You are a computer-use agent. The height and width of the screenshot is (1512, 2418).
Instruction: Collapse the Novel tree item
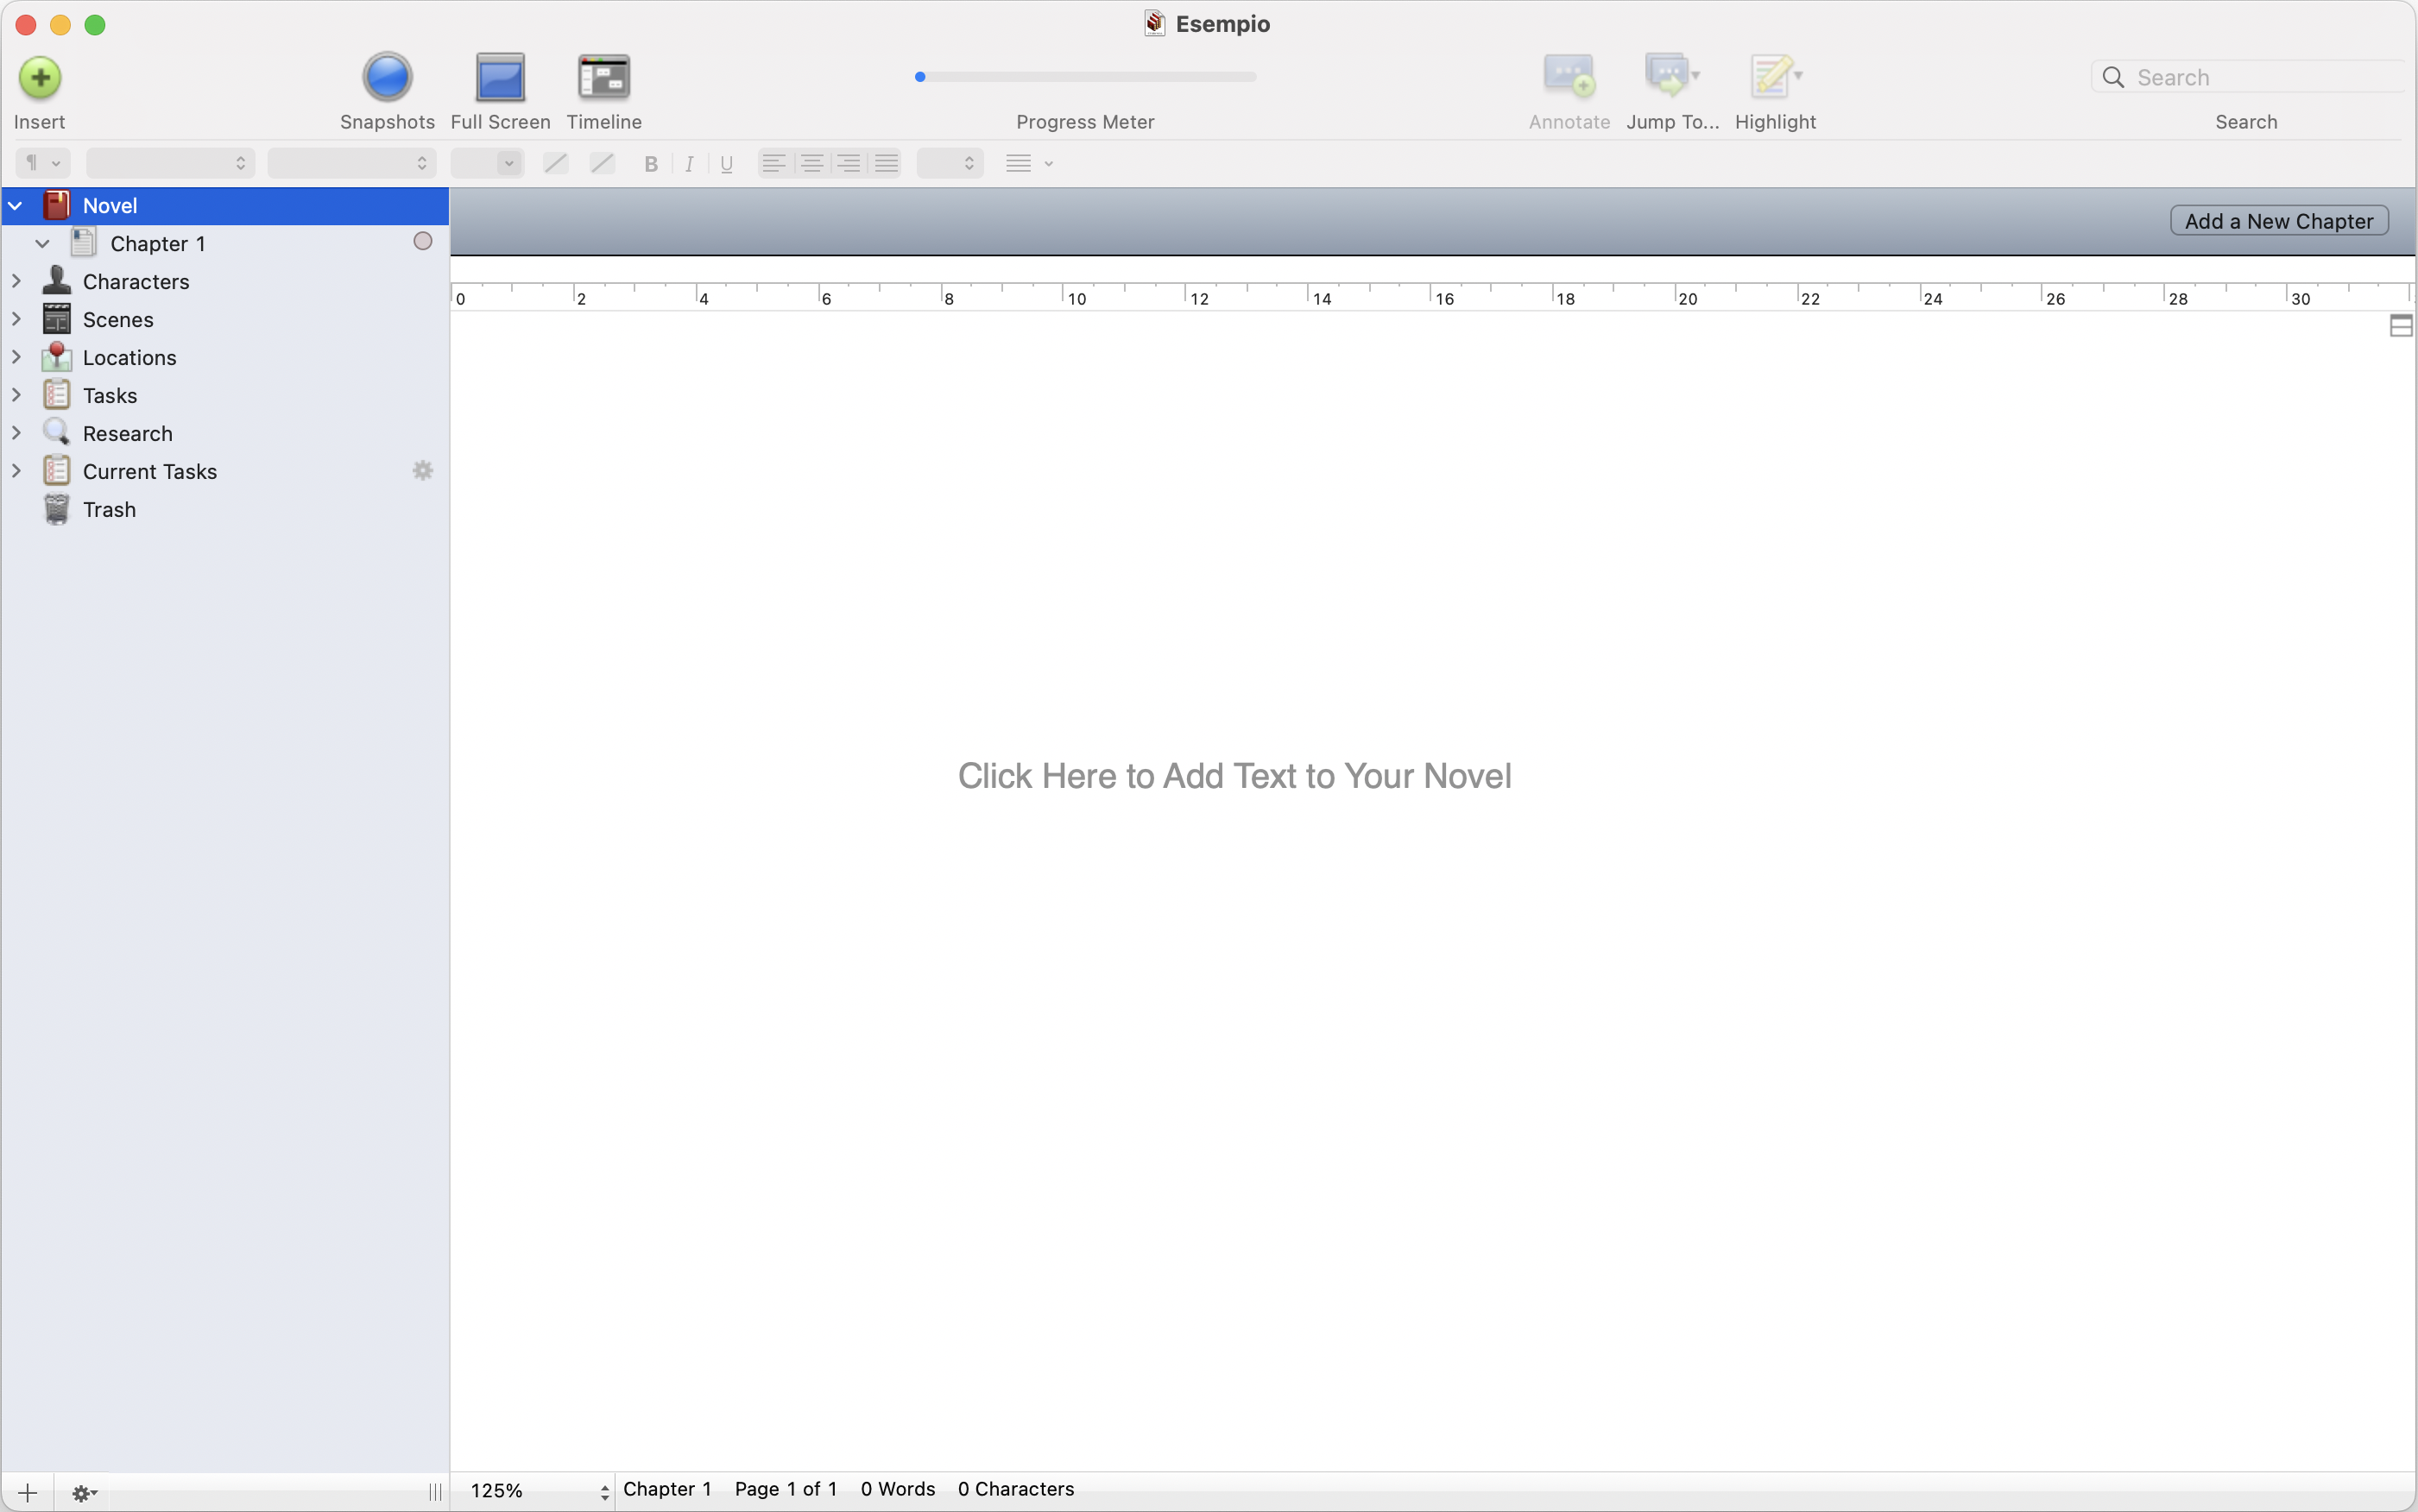(16, 206)
